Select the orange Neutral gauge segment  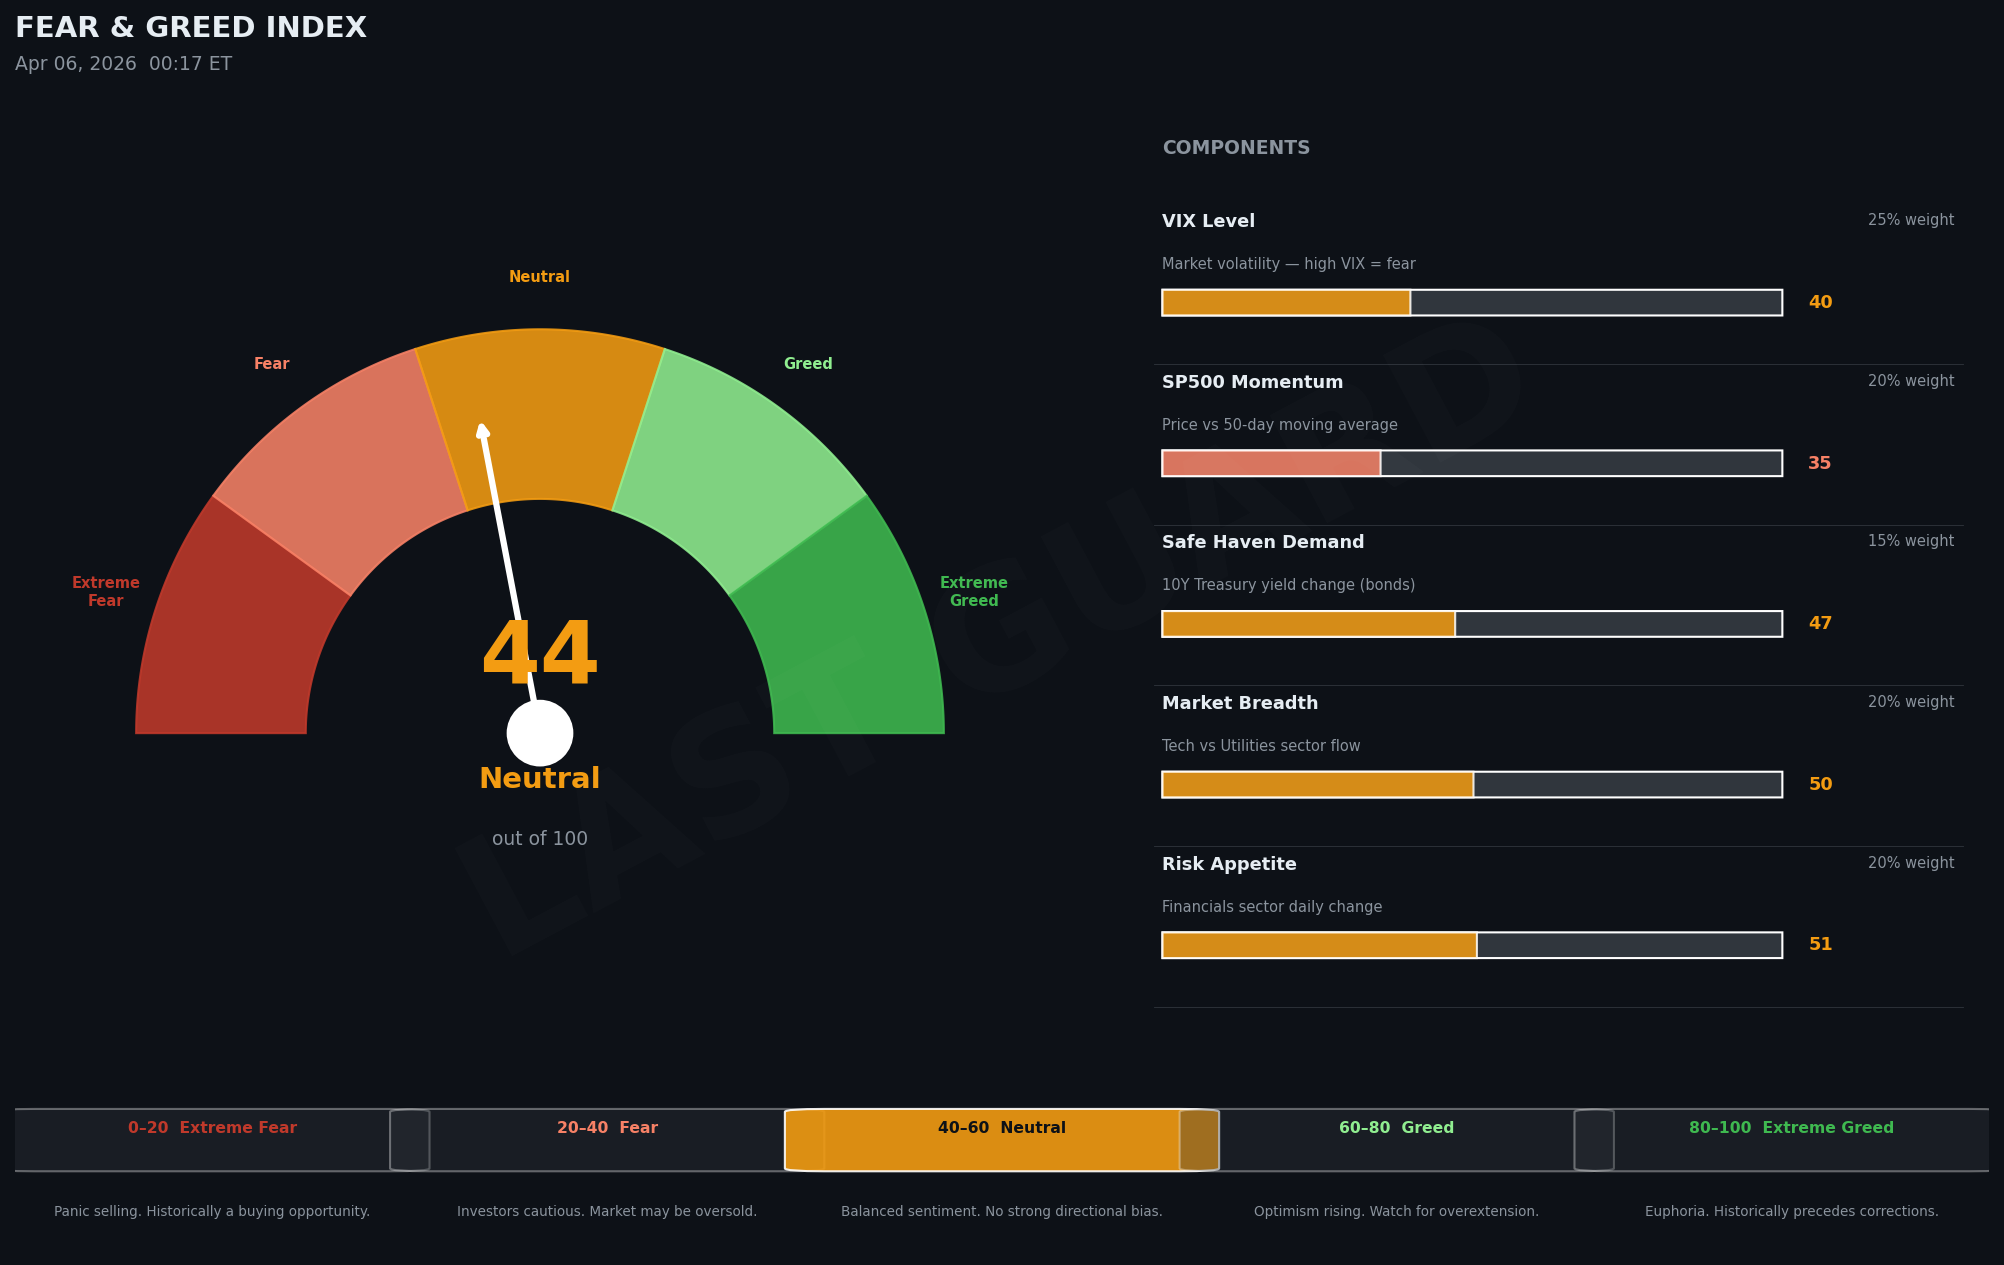(x=540, y=415)
